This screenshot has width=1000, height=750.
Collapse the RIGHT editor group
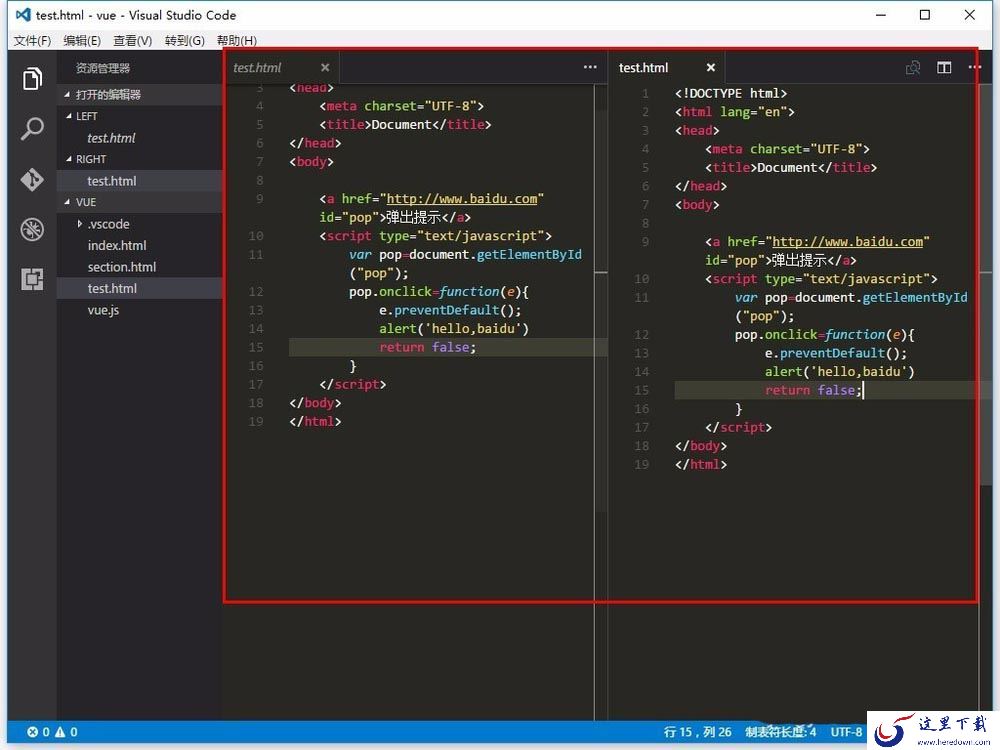coord(69,159)
